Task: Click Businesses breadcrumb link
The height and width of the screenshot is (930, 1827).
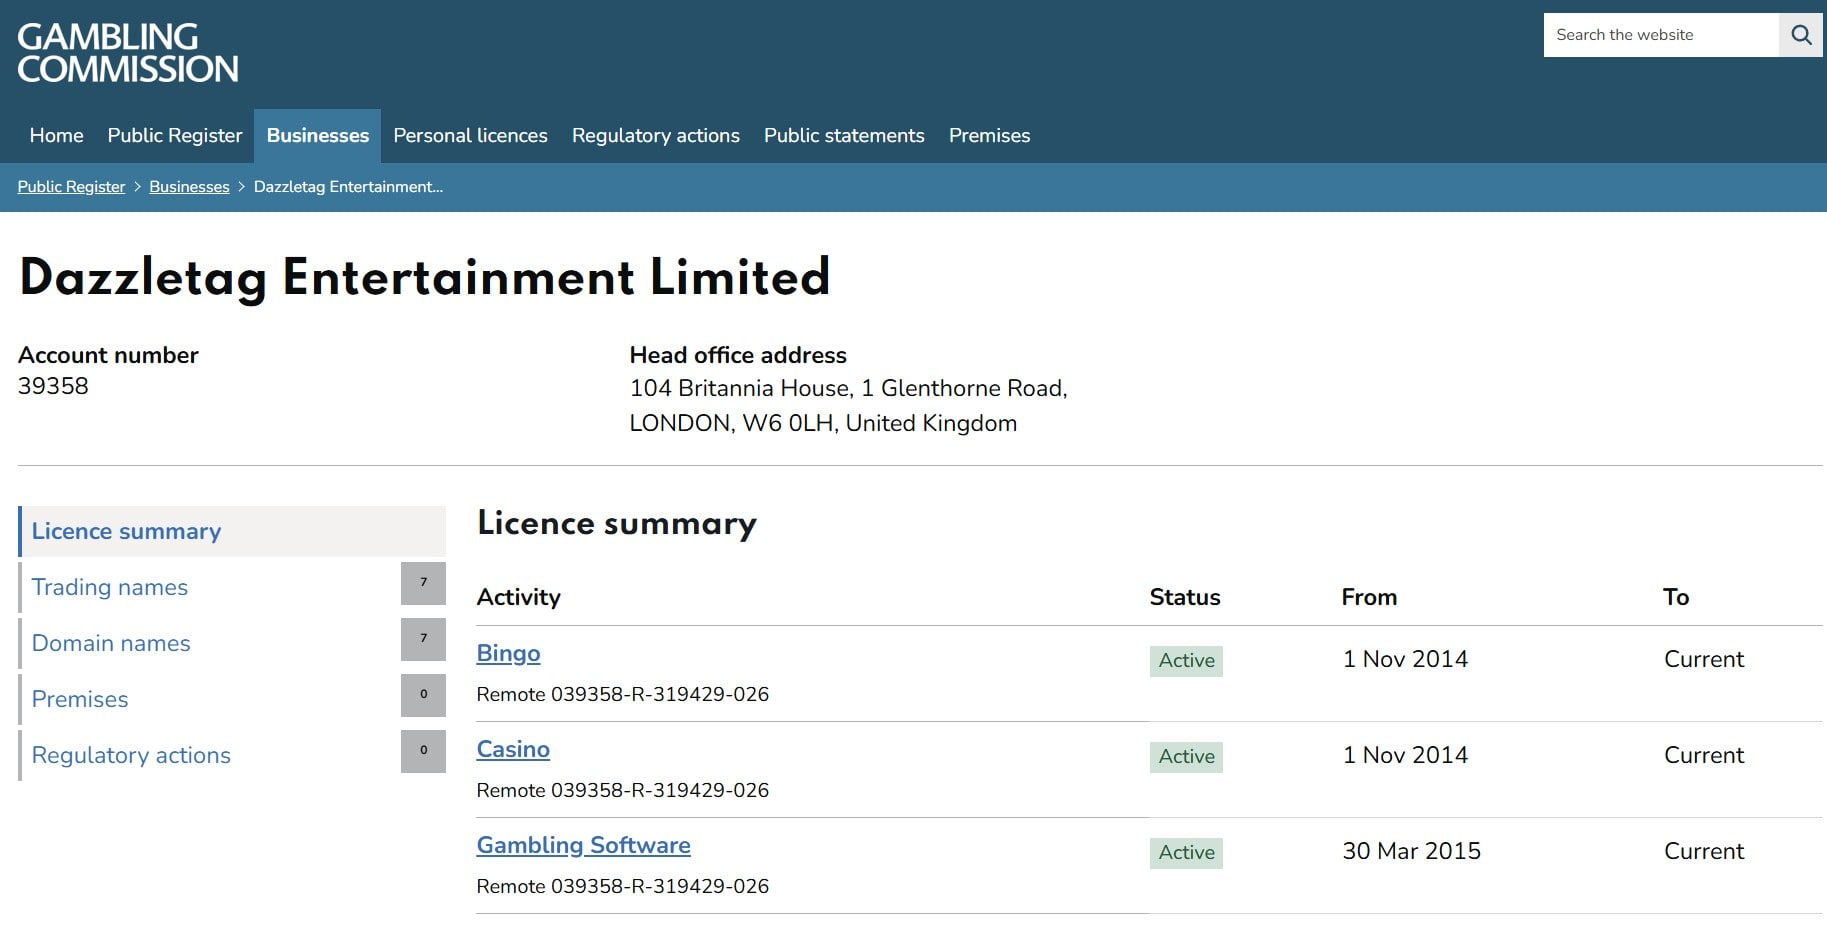Action: 189,187
